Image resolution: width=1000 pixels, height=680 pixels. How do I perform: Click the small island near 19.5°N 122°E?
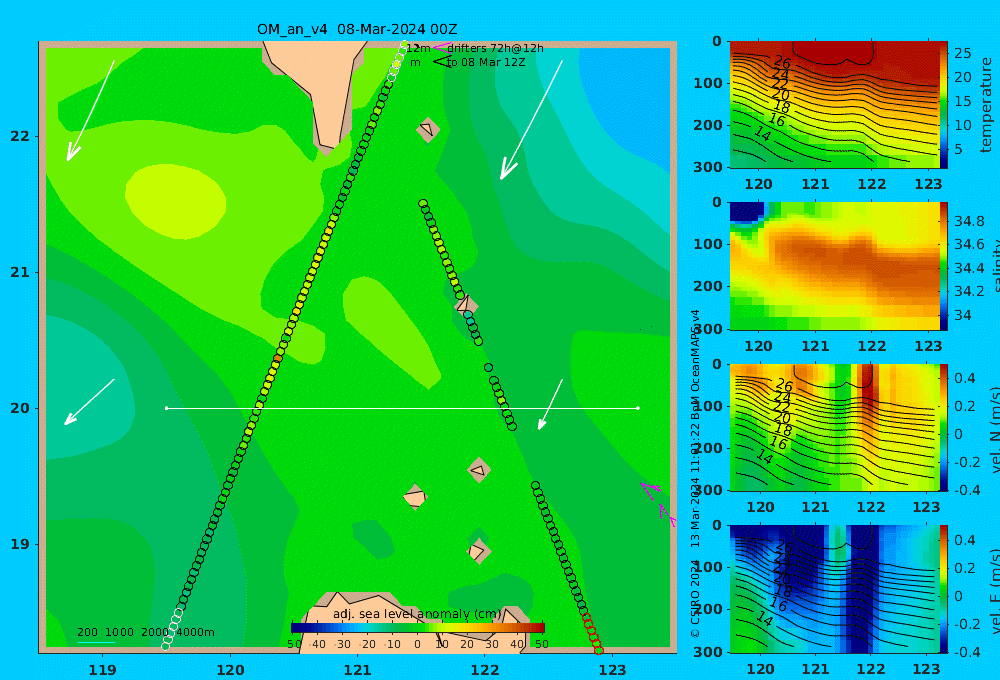pyautogui.click(x=478, y=470)
